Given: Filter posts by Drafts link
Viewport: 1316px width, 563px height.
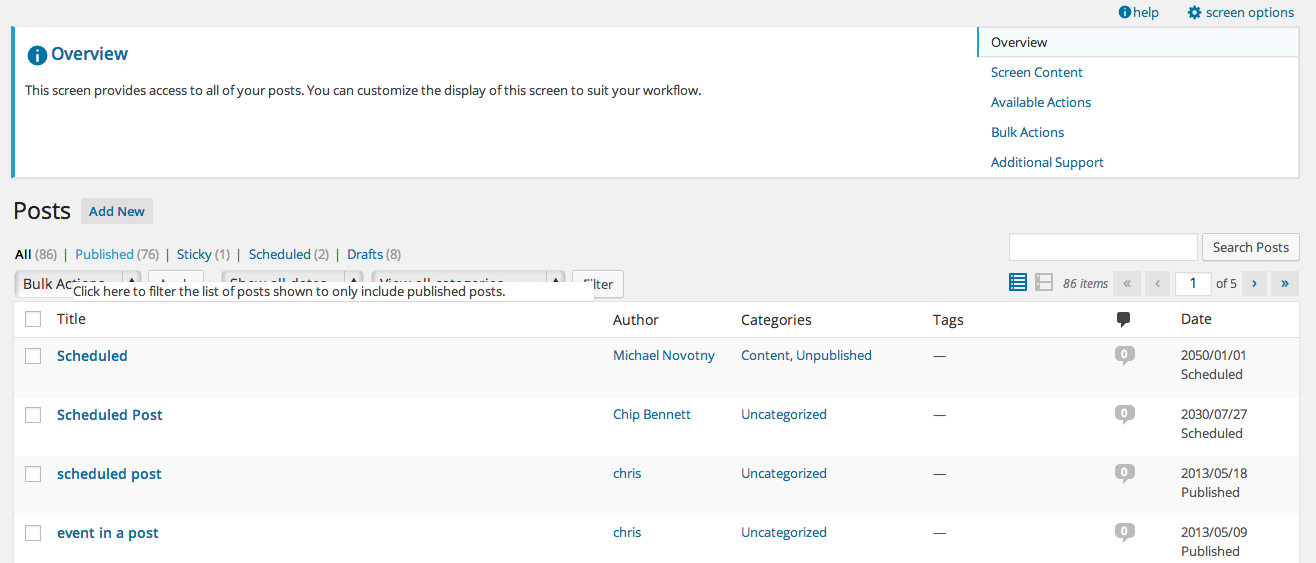Looking at the screenshot, I should (x=365, y=255).
